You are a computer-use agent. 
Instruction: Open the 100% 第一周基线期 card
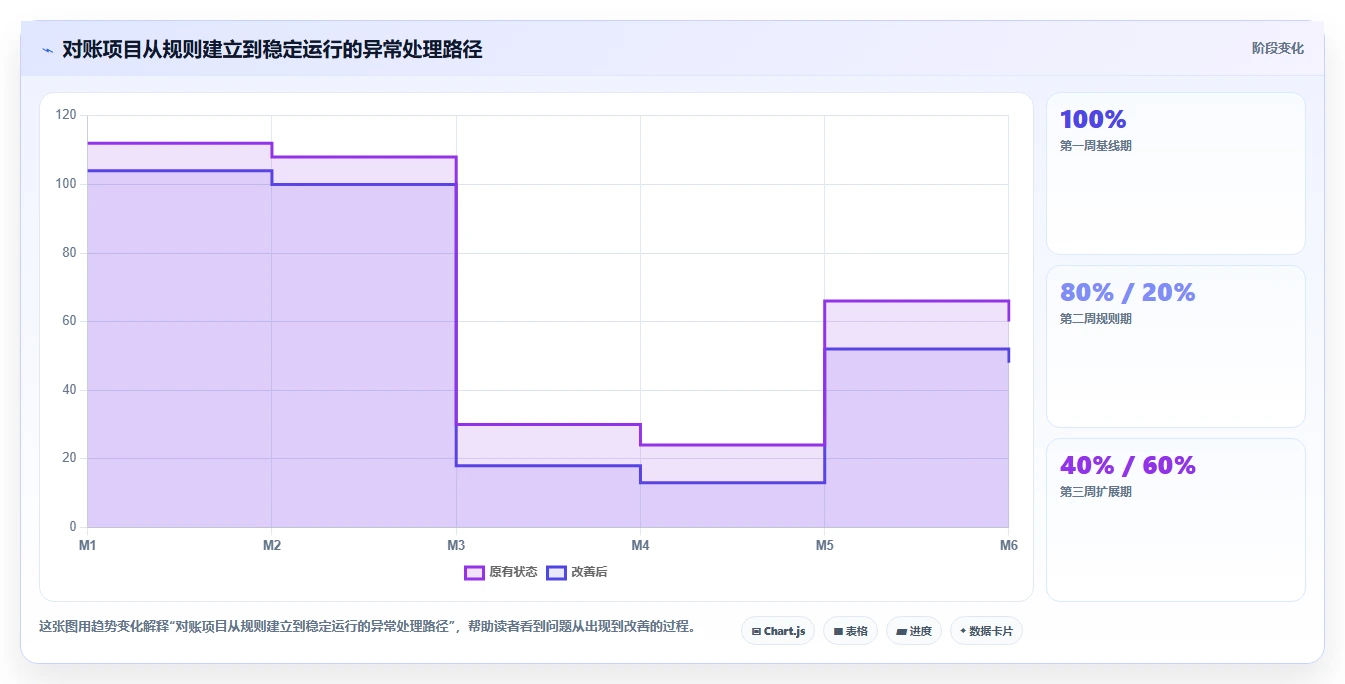(x=1176, y=173)
